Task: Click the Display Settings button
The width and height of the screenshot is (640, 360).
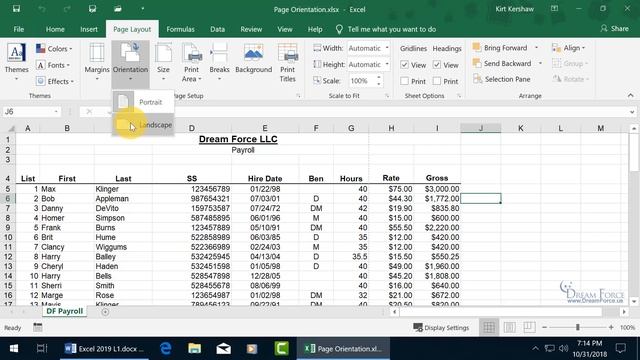Action: (x=441, y=327)
